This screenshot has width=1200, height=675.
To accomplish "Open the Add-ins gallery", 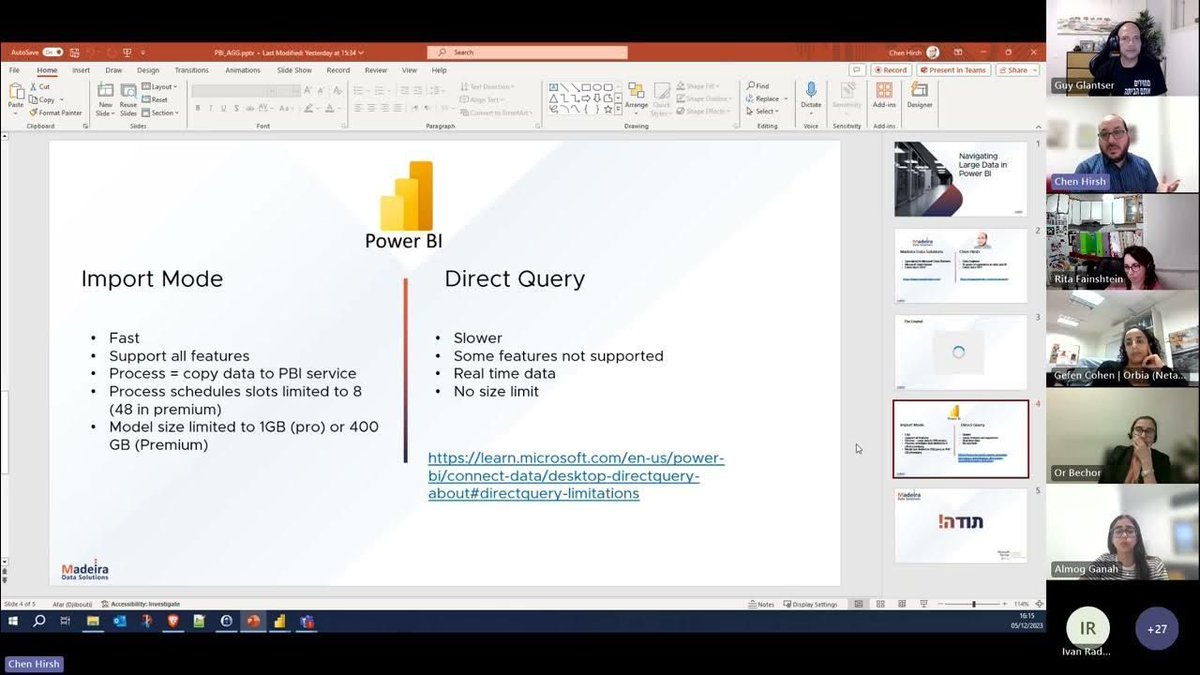I will coord(884,96).
